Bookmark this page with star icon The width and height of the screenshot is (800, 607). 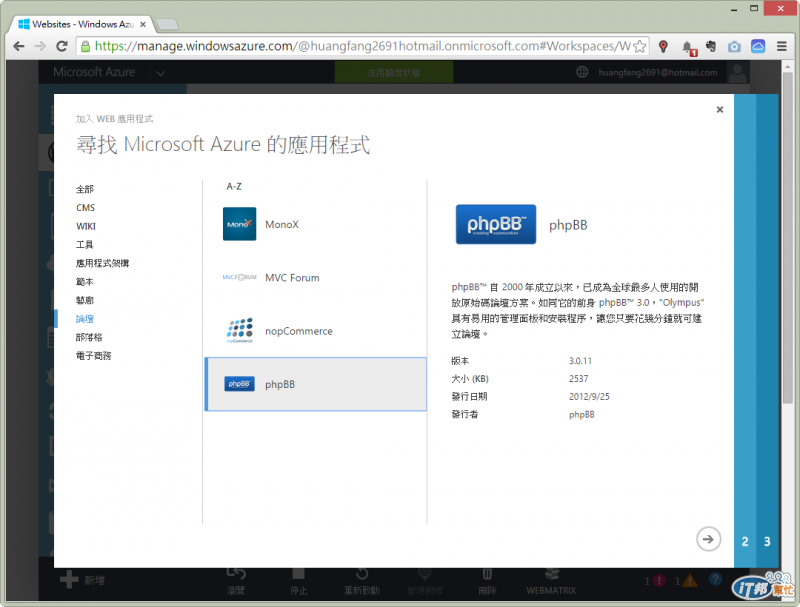pos(640,46)
